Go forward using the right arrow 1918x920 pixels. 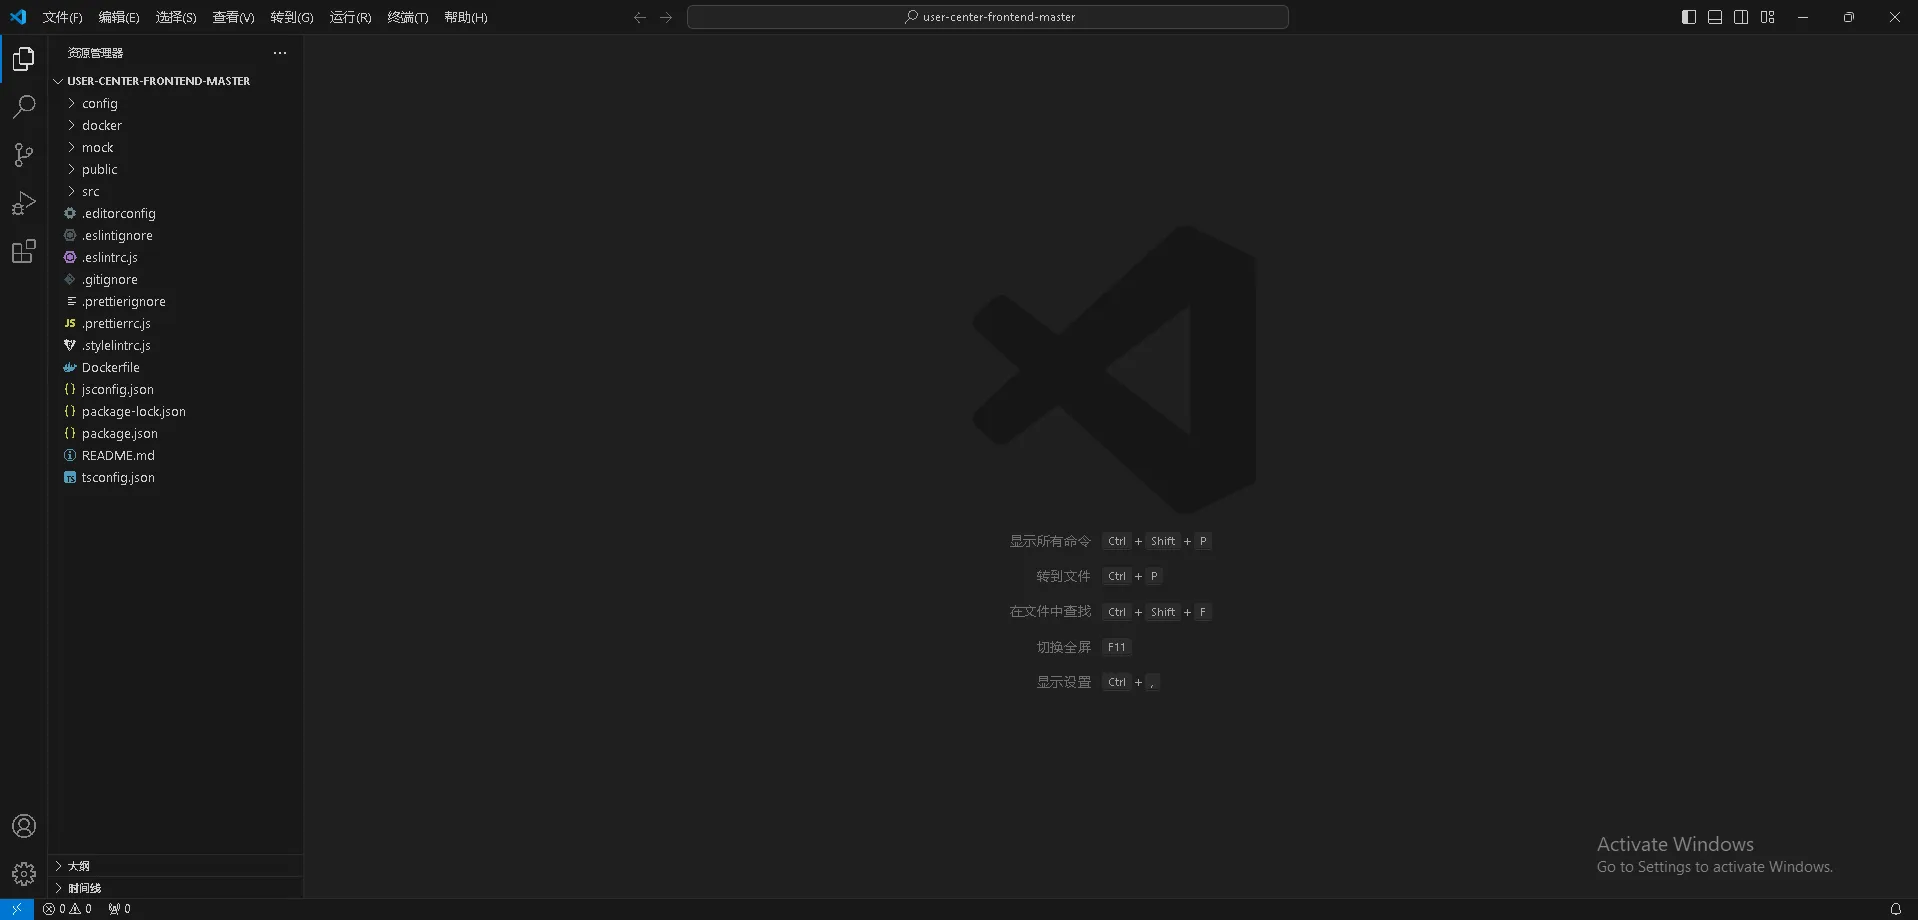coord(666,17)
